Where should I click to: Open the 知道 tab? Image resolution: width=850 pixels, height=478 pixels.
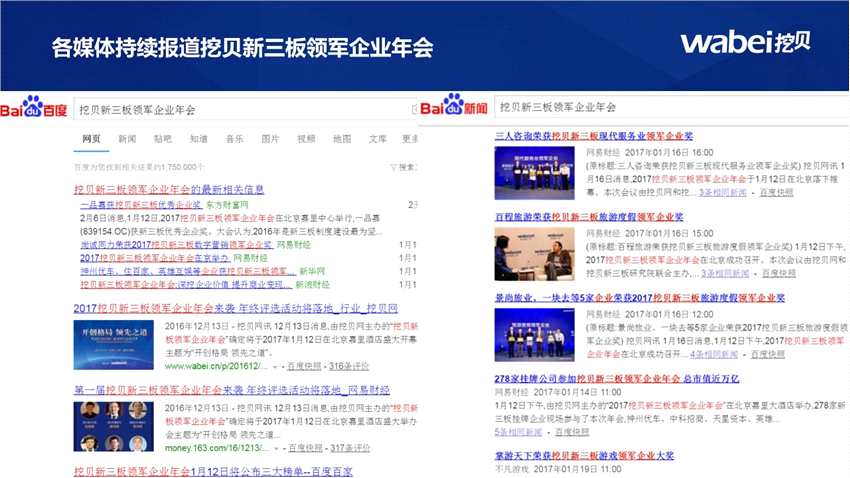point(198,139)
